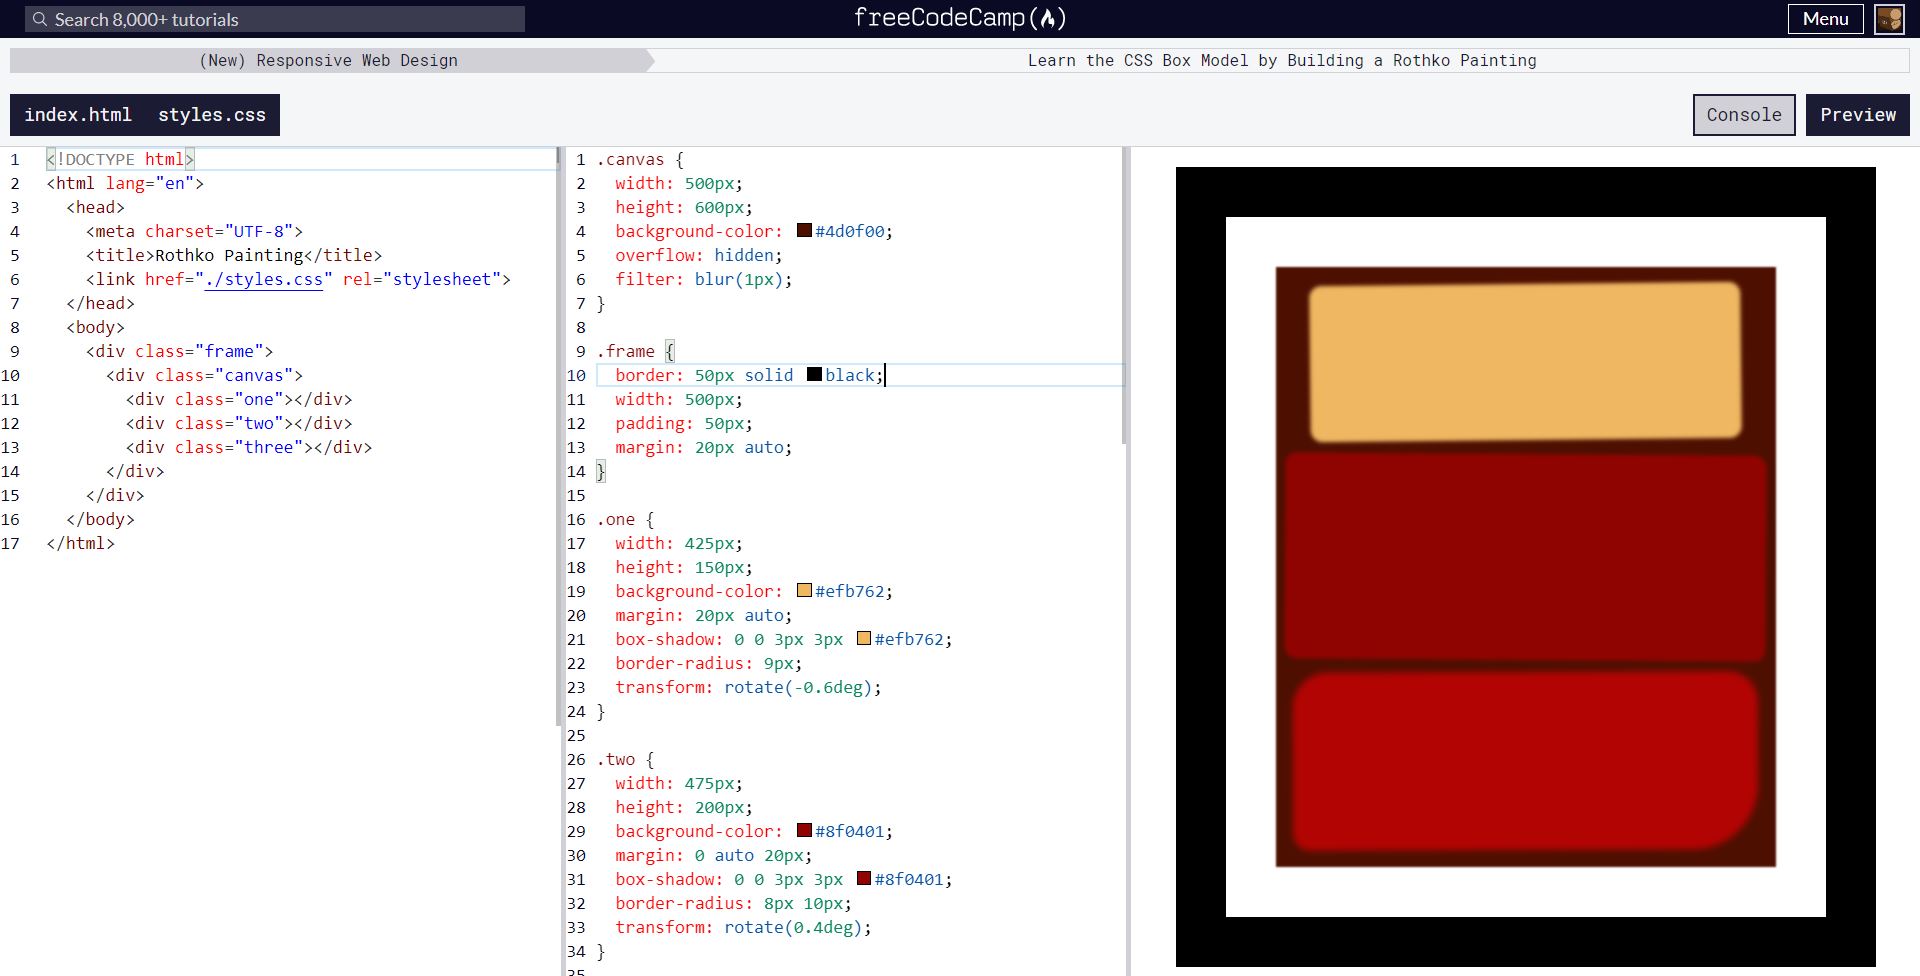This screenshot has height=976, width=1920.
Task: Click the .two box-shadow #8f0401 swatch
Action: [x=864, y=879]
